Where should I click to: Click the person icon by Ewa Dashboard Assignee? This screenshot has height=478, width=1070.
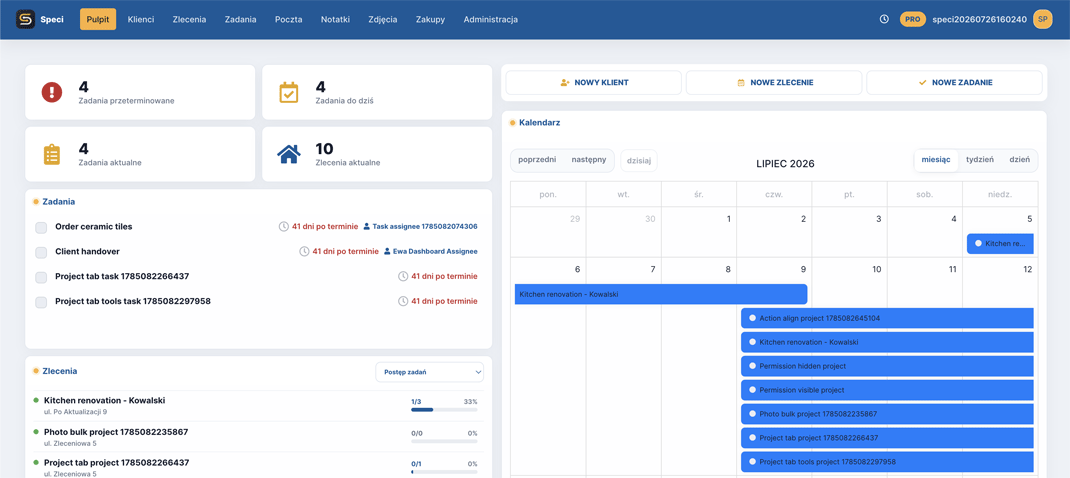pyautogui.click(x=387, y=251)
